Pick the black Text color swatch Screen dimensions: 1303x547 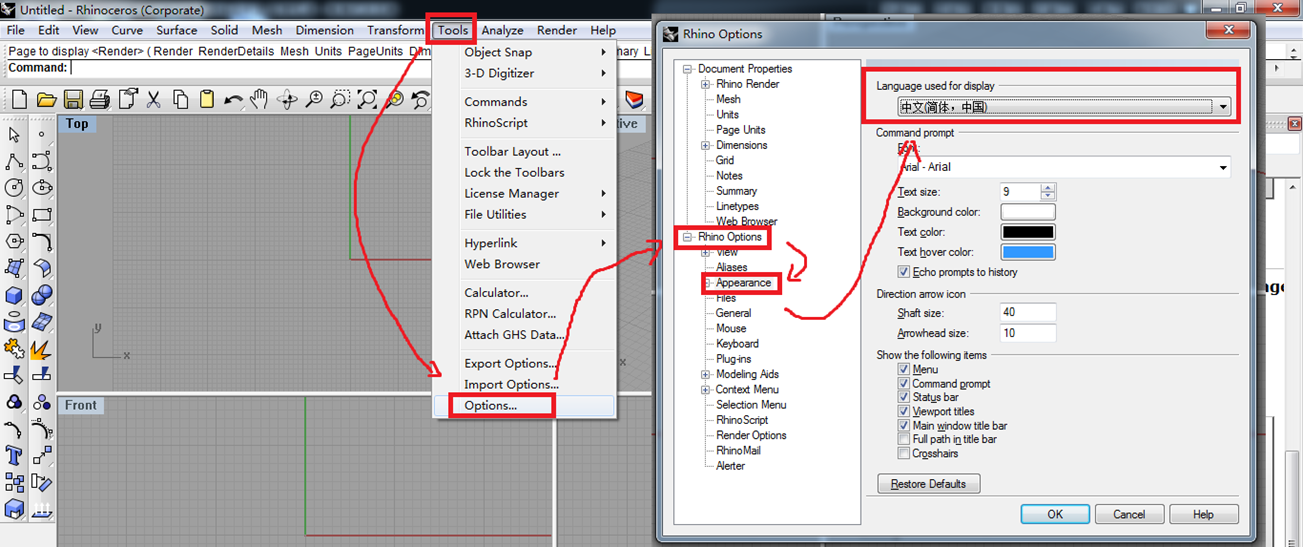(1028, 232)
